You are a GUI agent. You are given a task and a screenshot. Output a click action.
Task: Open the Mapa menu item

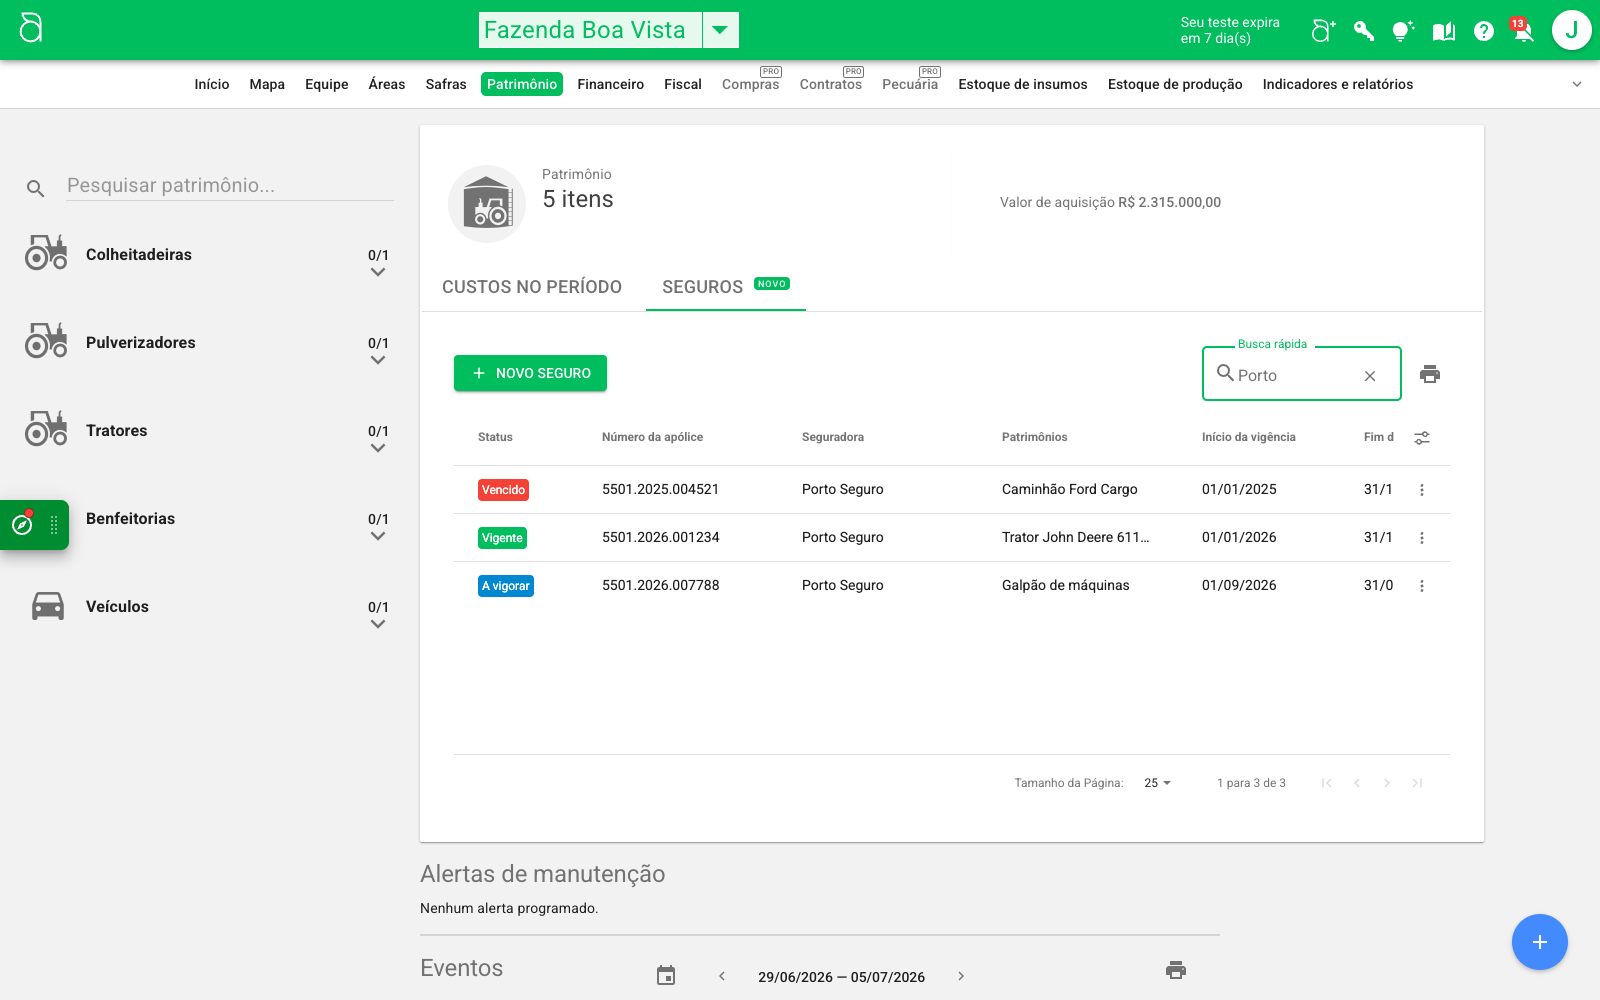267,84
